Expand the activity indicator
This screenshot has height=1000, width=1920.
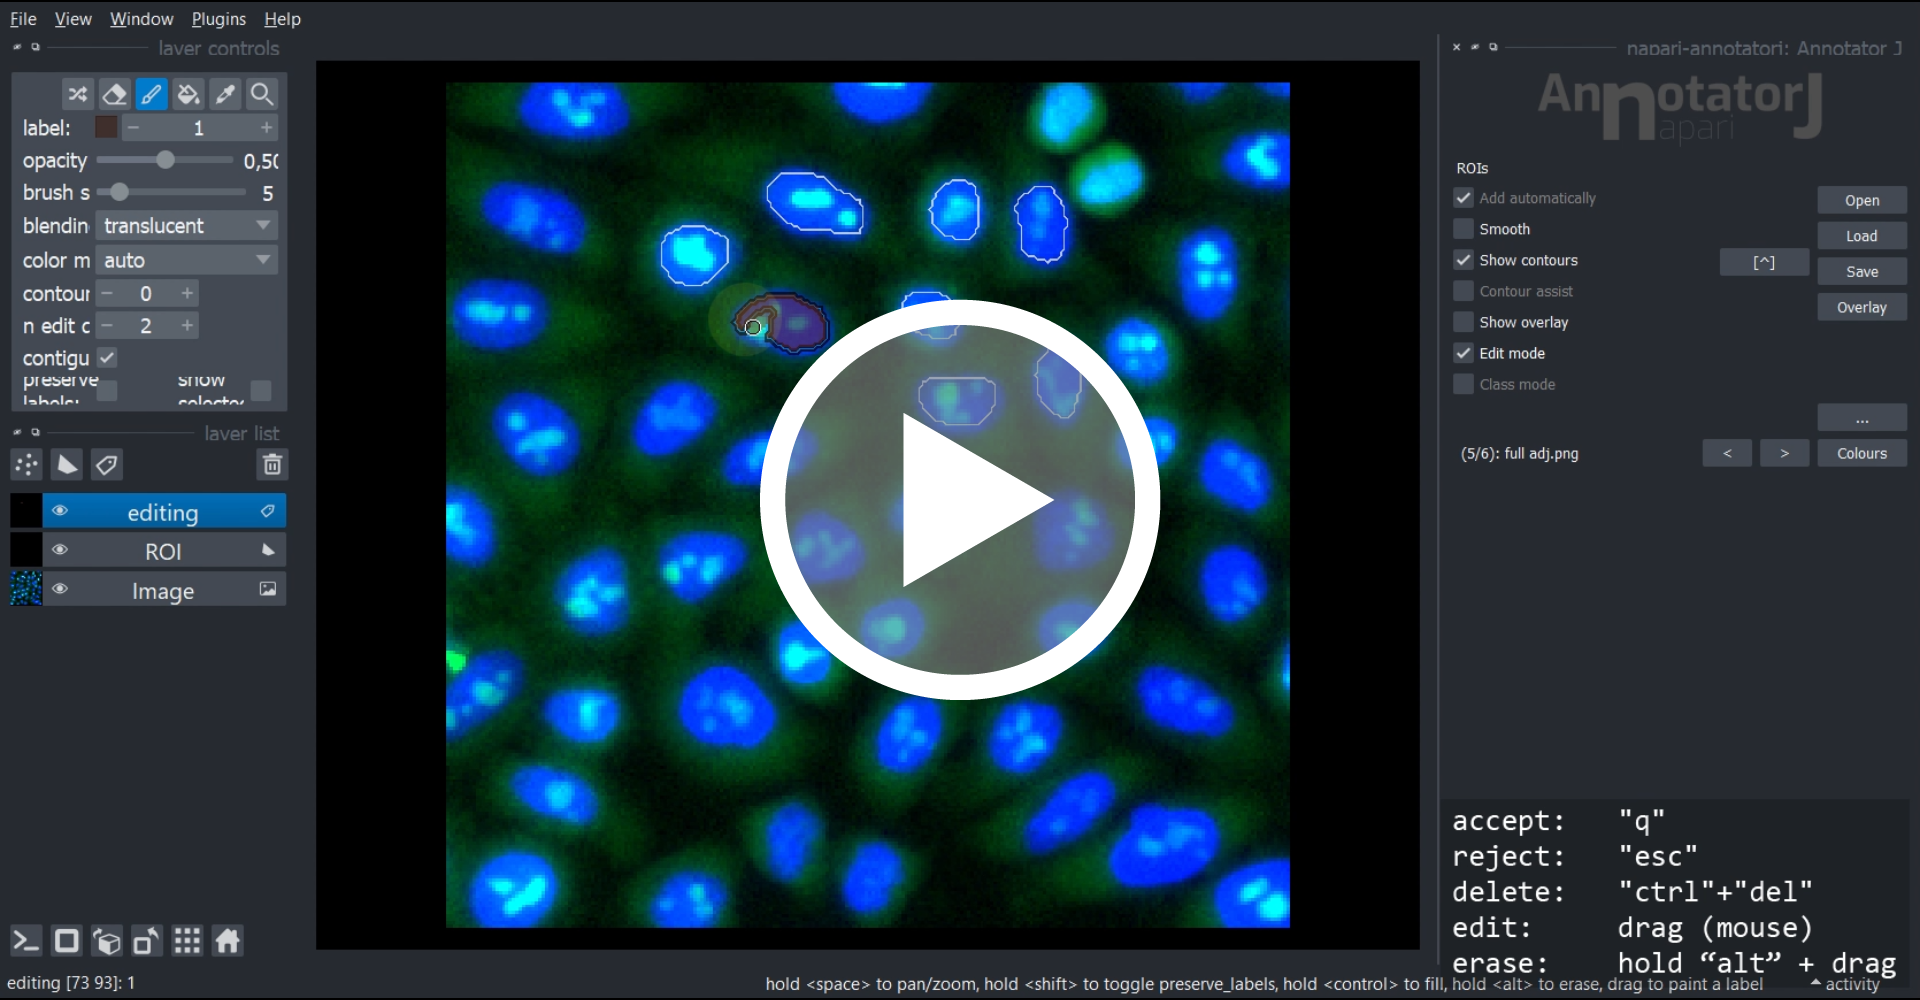coord(1845,984)
